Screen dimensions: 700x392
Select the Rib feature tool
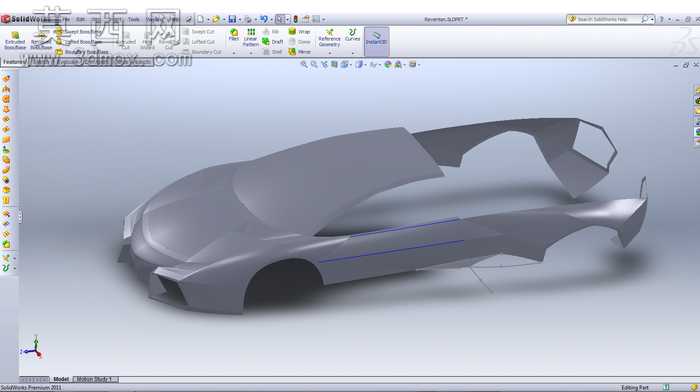[271, 32]
